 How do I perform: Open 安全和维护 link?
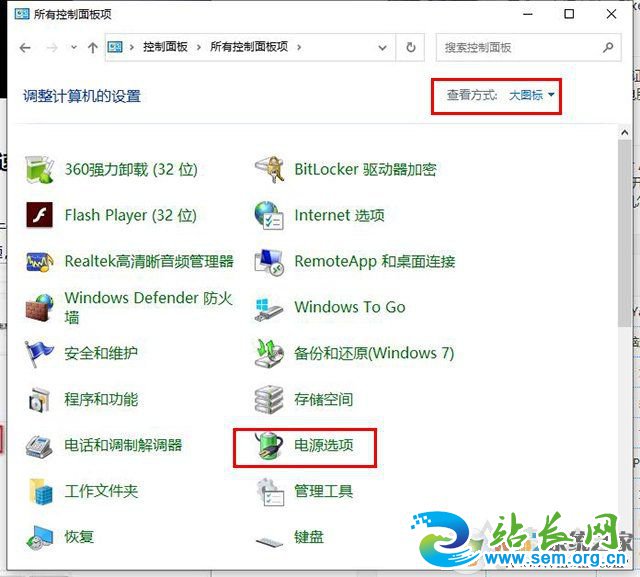pyautogui.click(x=101, y=353)
